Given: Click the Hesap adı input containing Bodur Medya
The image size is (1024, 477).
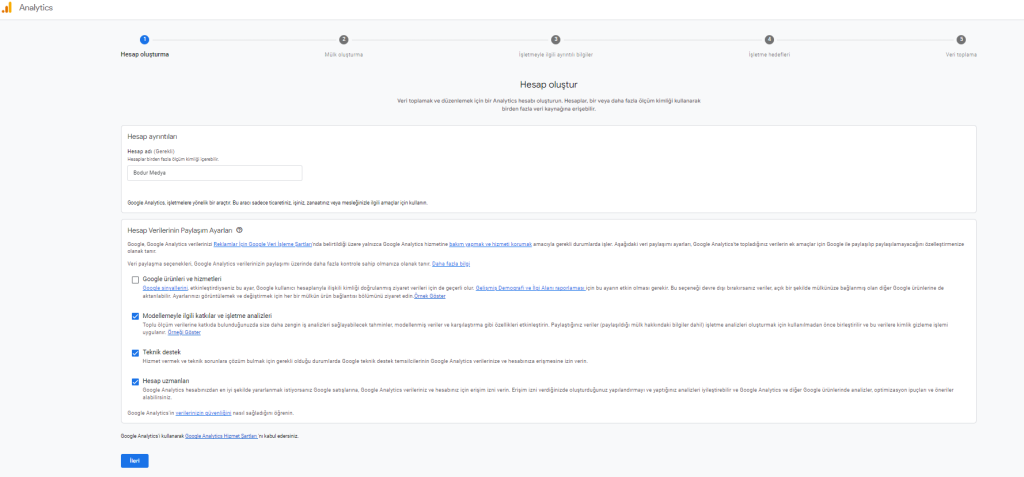Looking at the screenshot, I should (x=215, y=173).
